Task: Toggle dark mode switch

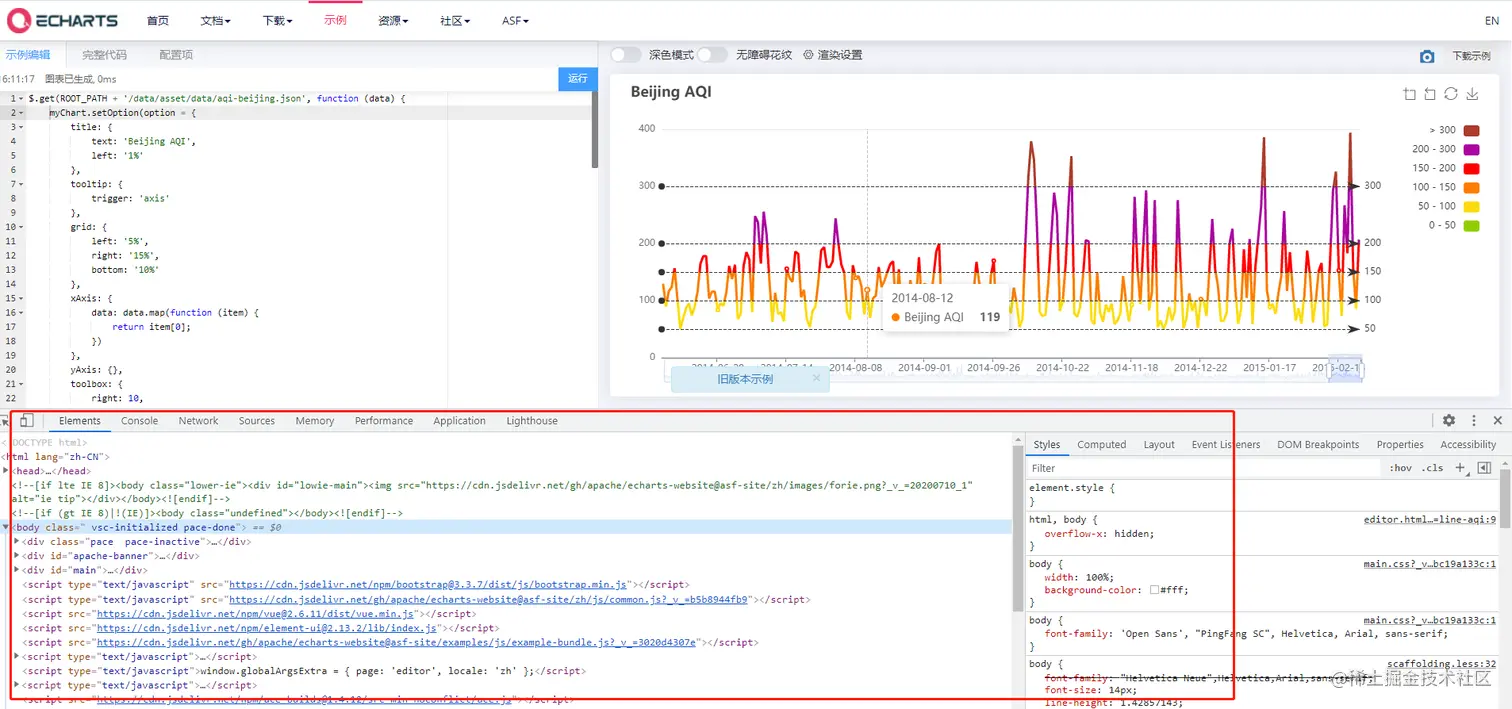Action: pyautogui.click(x=625, y=55)
